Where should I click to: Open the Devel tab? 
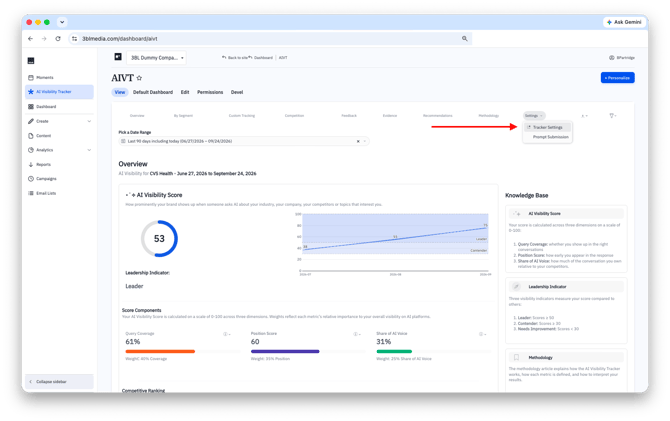pyautogui.click(x=237, y=92)
